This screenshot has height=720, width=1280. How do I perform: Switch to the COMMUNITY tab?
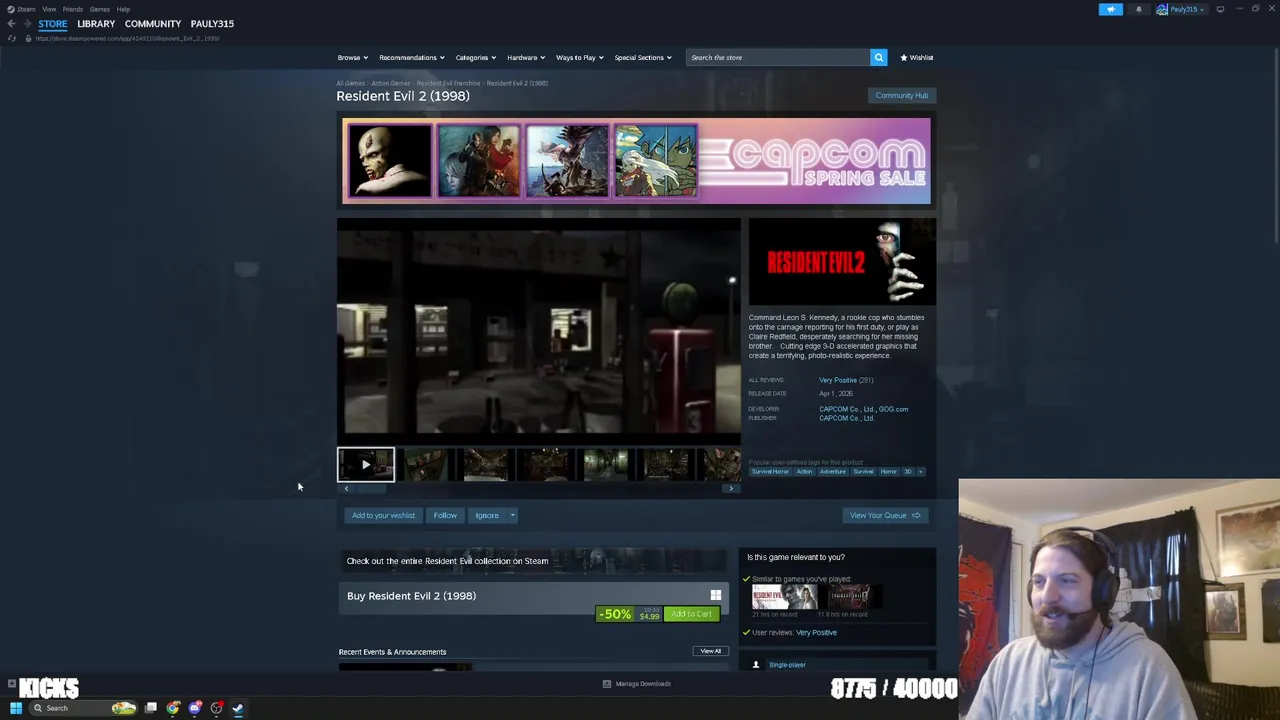pos(153,24)
